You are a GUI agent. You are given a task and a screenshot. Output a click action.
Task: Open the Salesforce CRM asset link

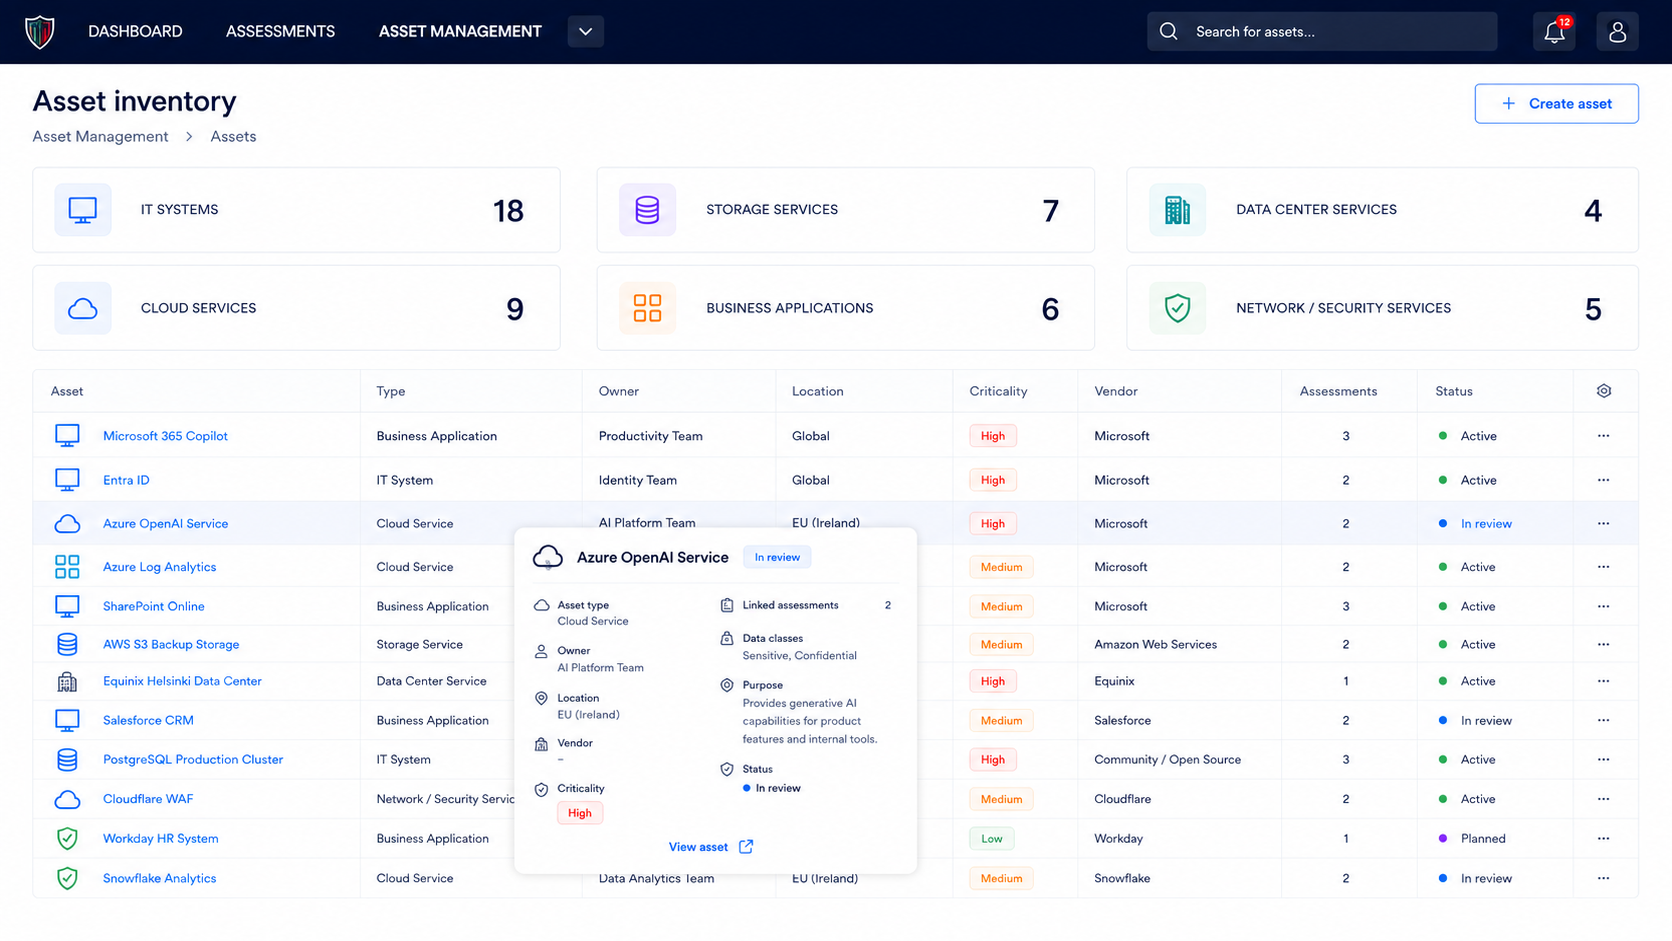[x=148, y=720]
